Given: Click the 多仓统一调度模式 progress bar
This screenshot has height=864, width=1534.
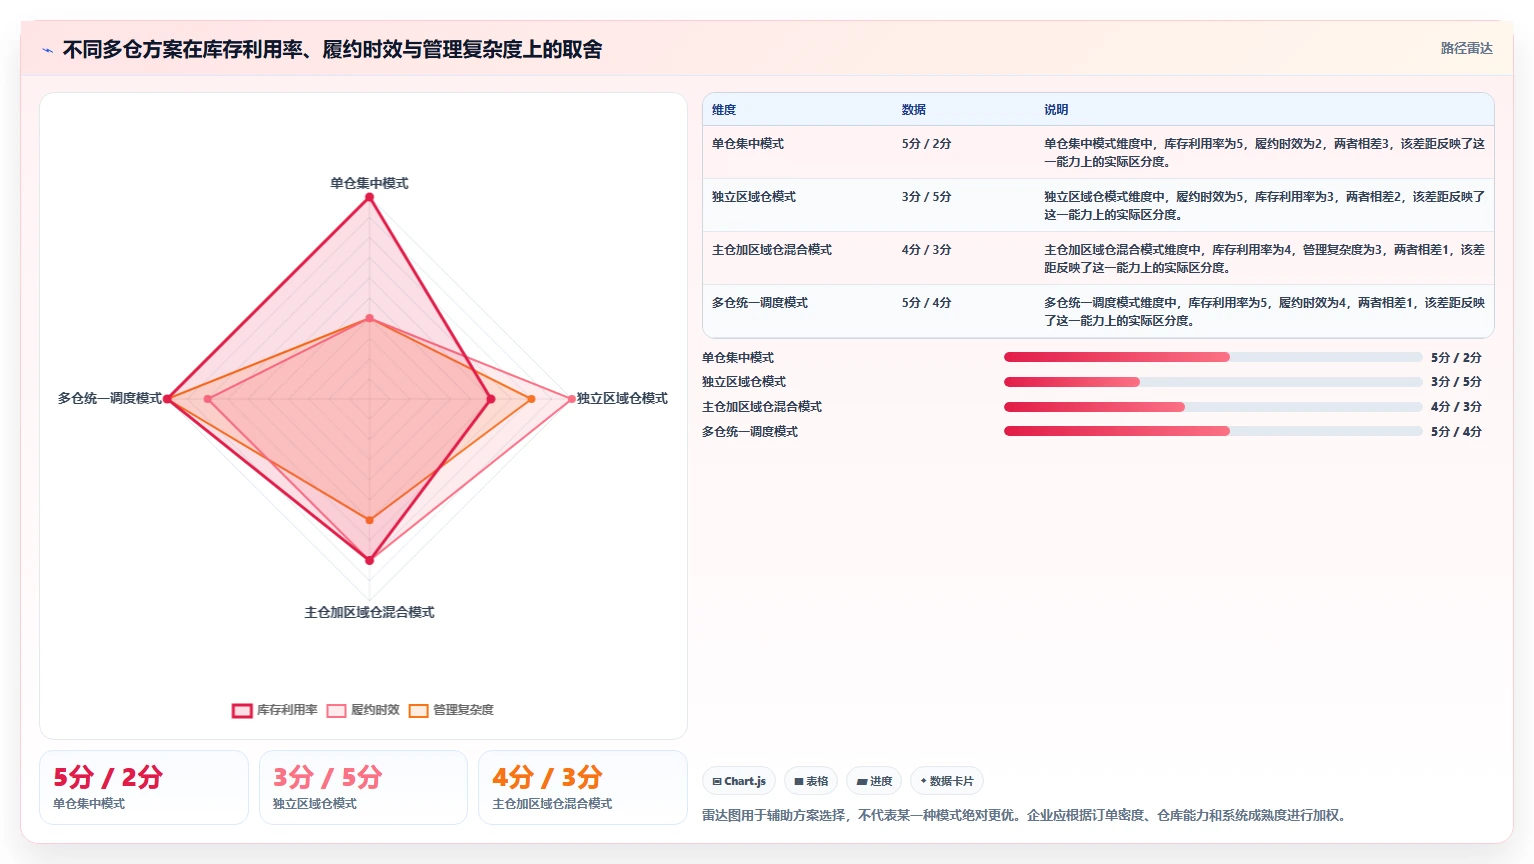Looking at the screenshot, I should click(1213, 431).
